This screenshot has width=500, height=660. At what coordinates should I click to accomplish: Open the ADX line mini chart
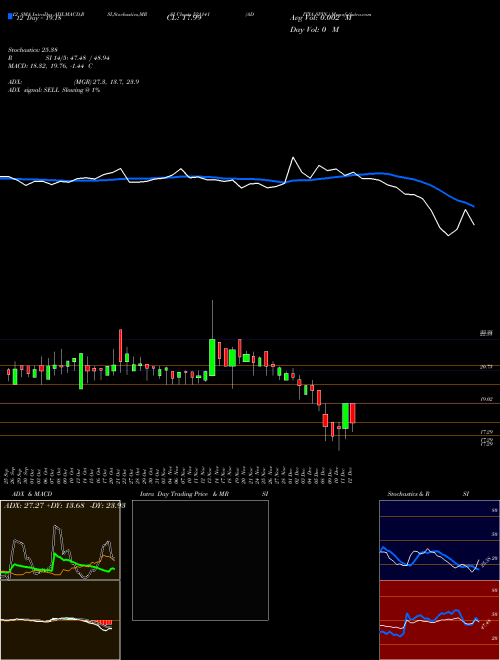[x=60, y=540]
